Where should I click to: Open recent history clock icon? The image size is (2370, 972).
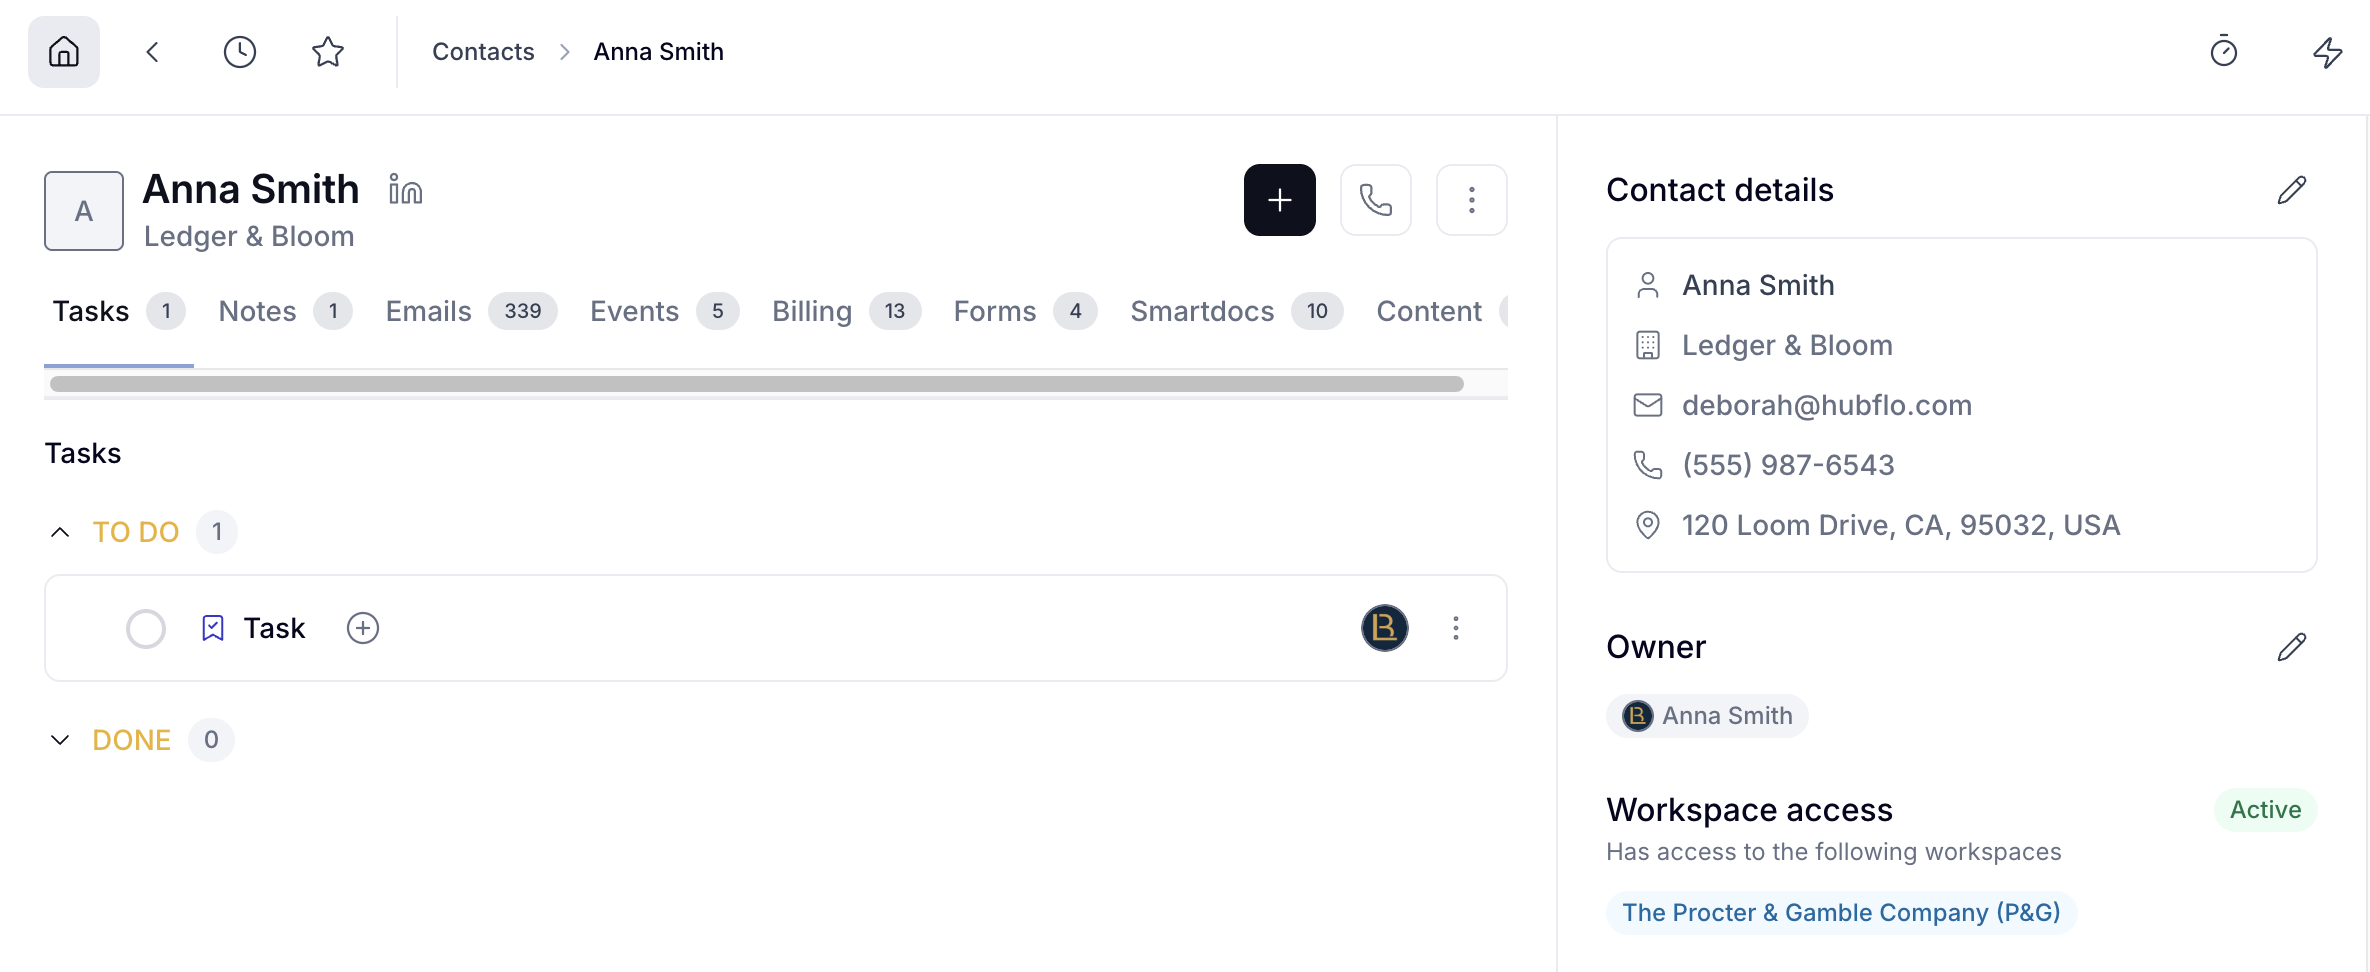[240, 52]
